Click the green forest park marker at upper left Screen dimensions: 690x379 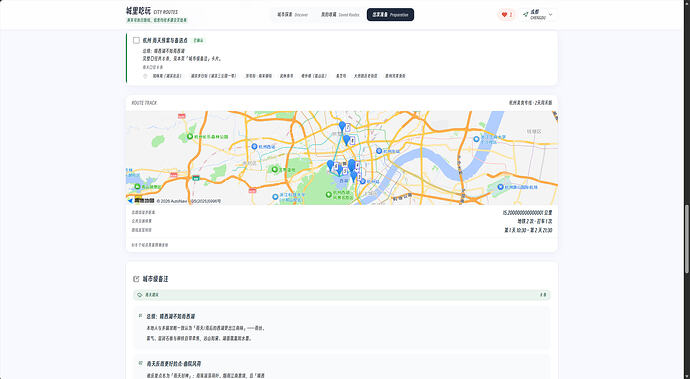point(190,136)
